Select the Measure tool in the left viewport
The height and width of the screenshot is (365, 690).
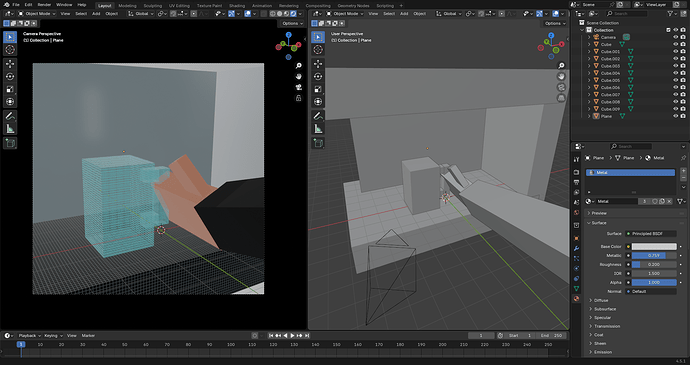10,129
